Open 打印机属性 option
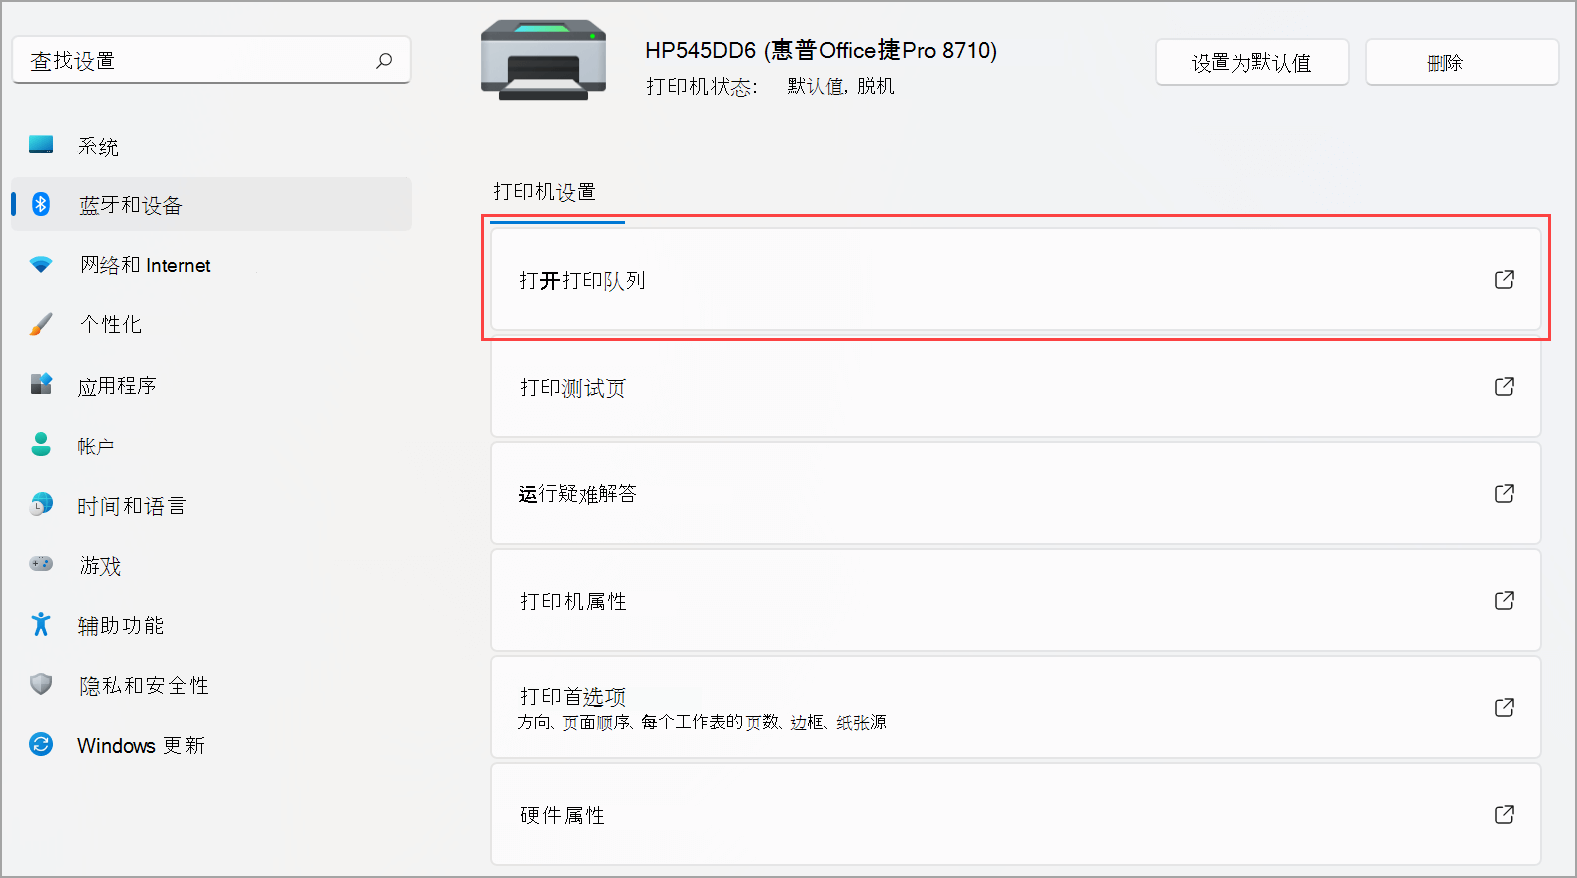This screenshot has height=878, width=1577. click(x=1015, y=601)
